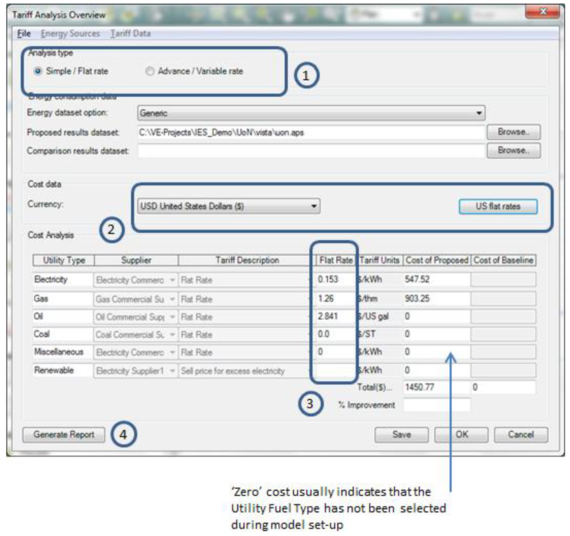
Task: Browse for Comparison results dataset
Action: [x=514, y=151]
